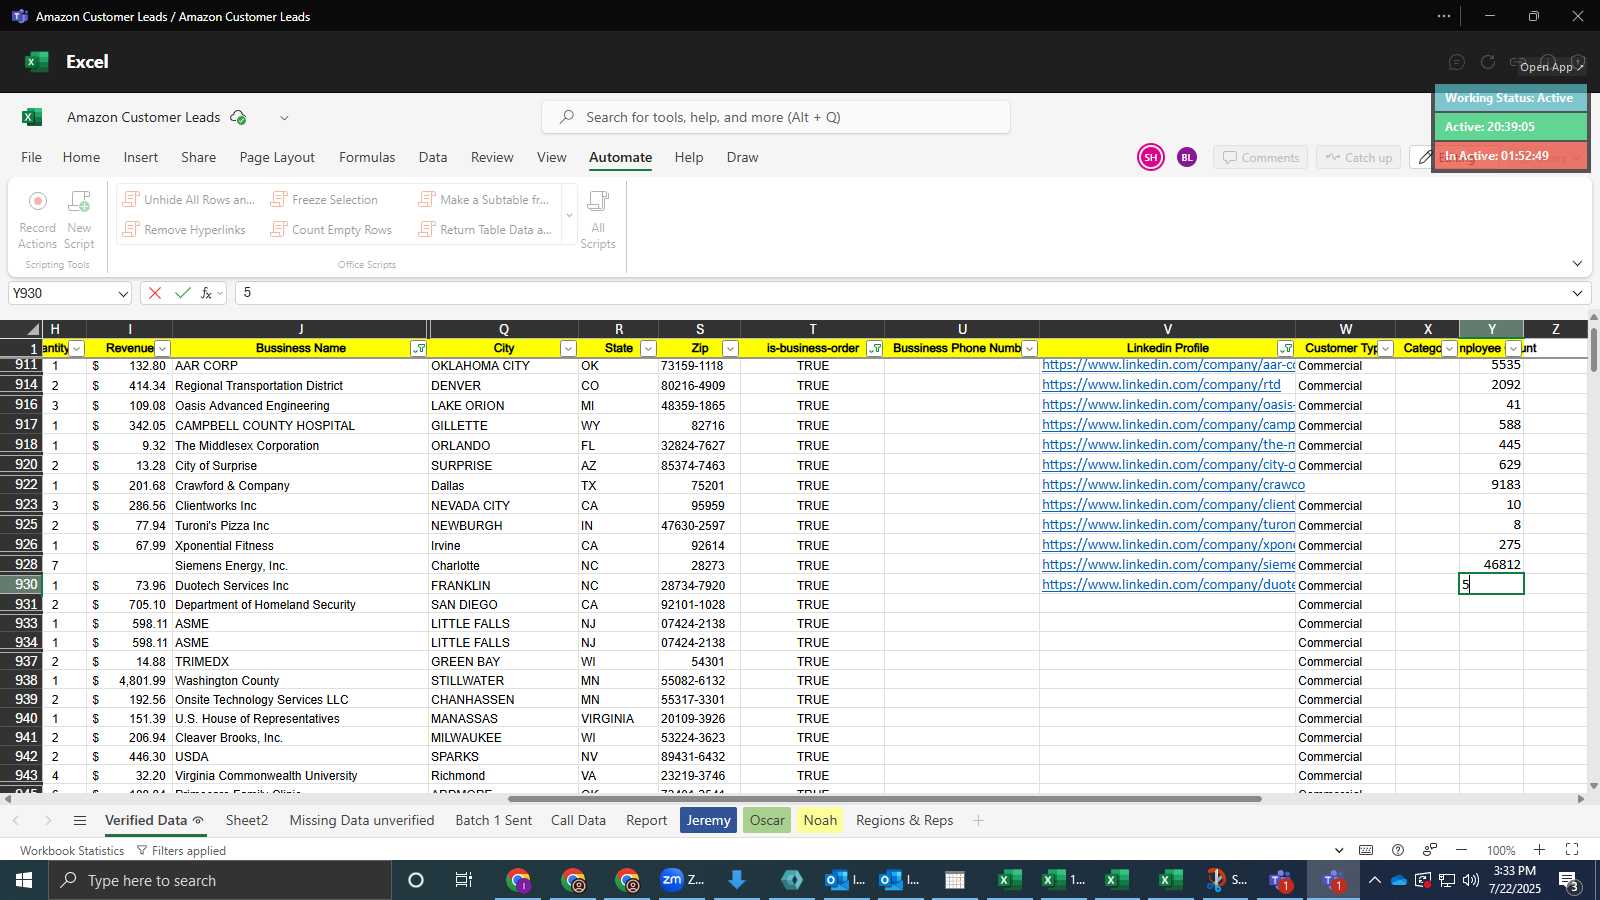Expand the Name Box dropdown arrow
1600x900 pixels.
[x=123, y=294]
